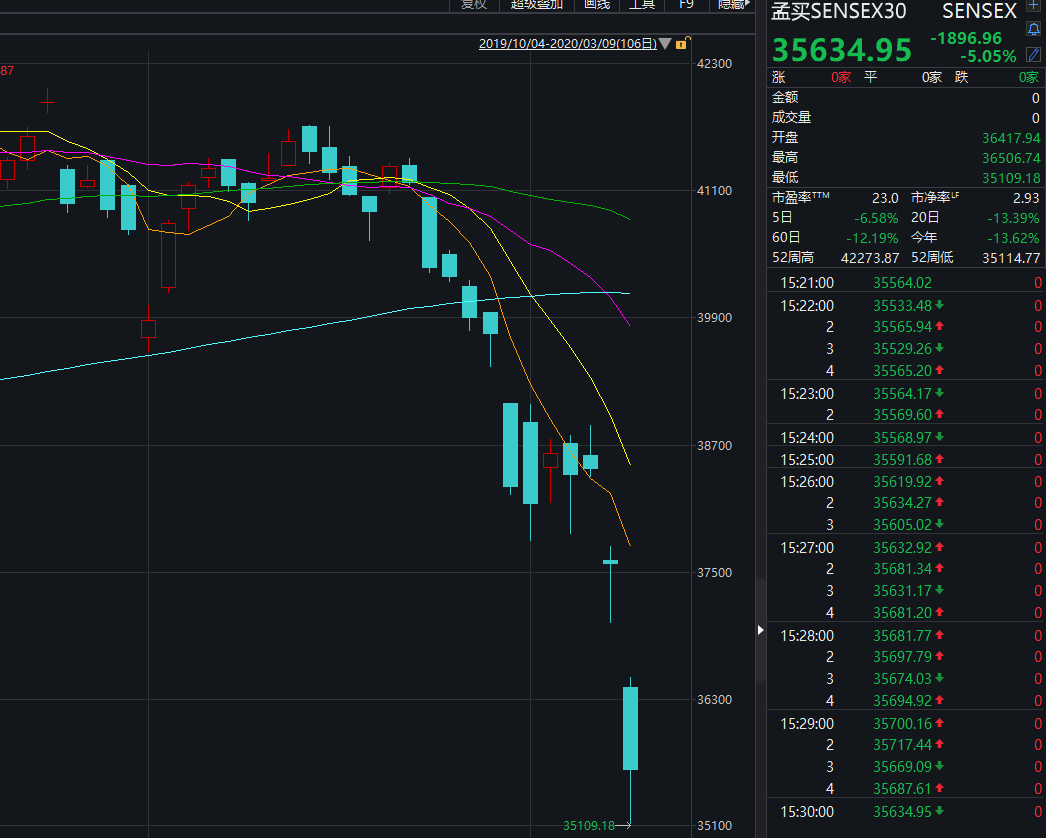
Task: Click the latest tall cyan candlestick
Action: click(x=631, y=728)
